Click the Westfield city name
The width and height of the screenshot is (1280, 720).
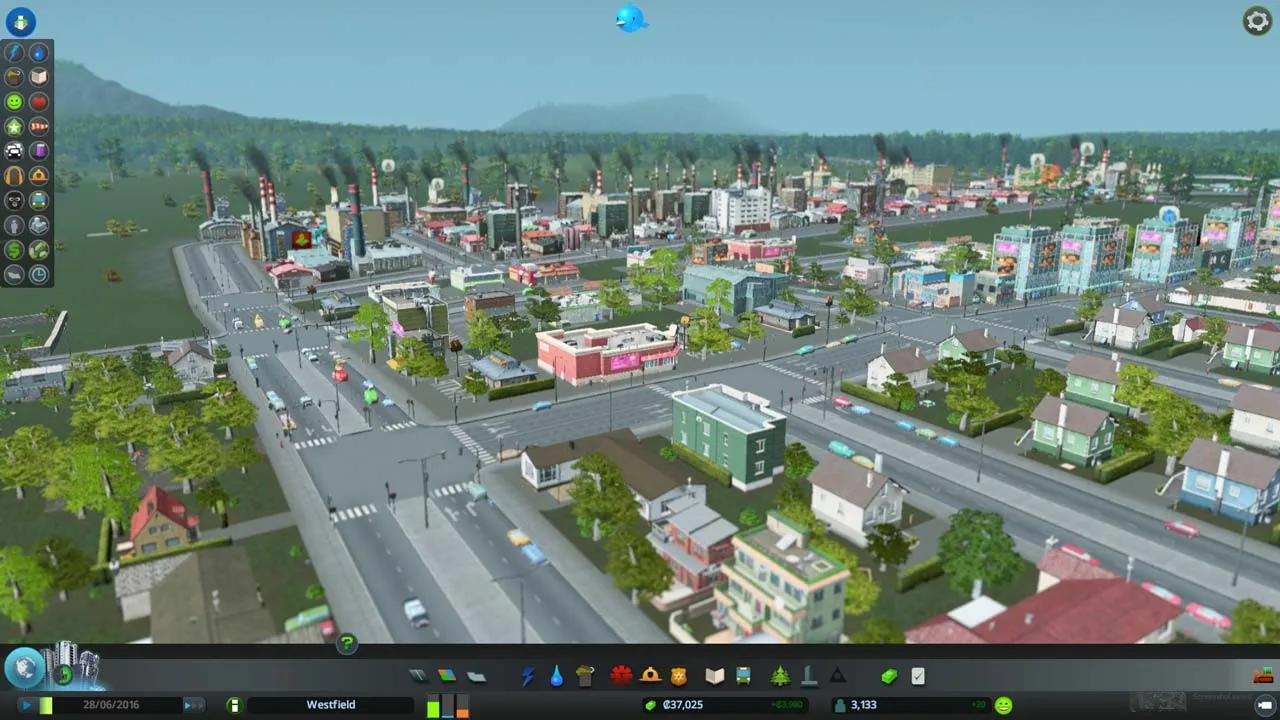[330, 705]
